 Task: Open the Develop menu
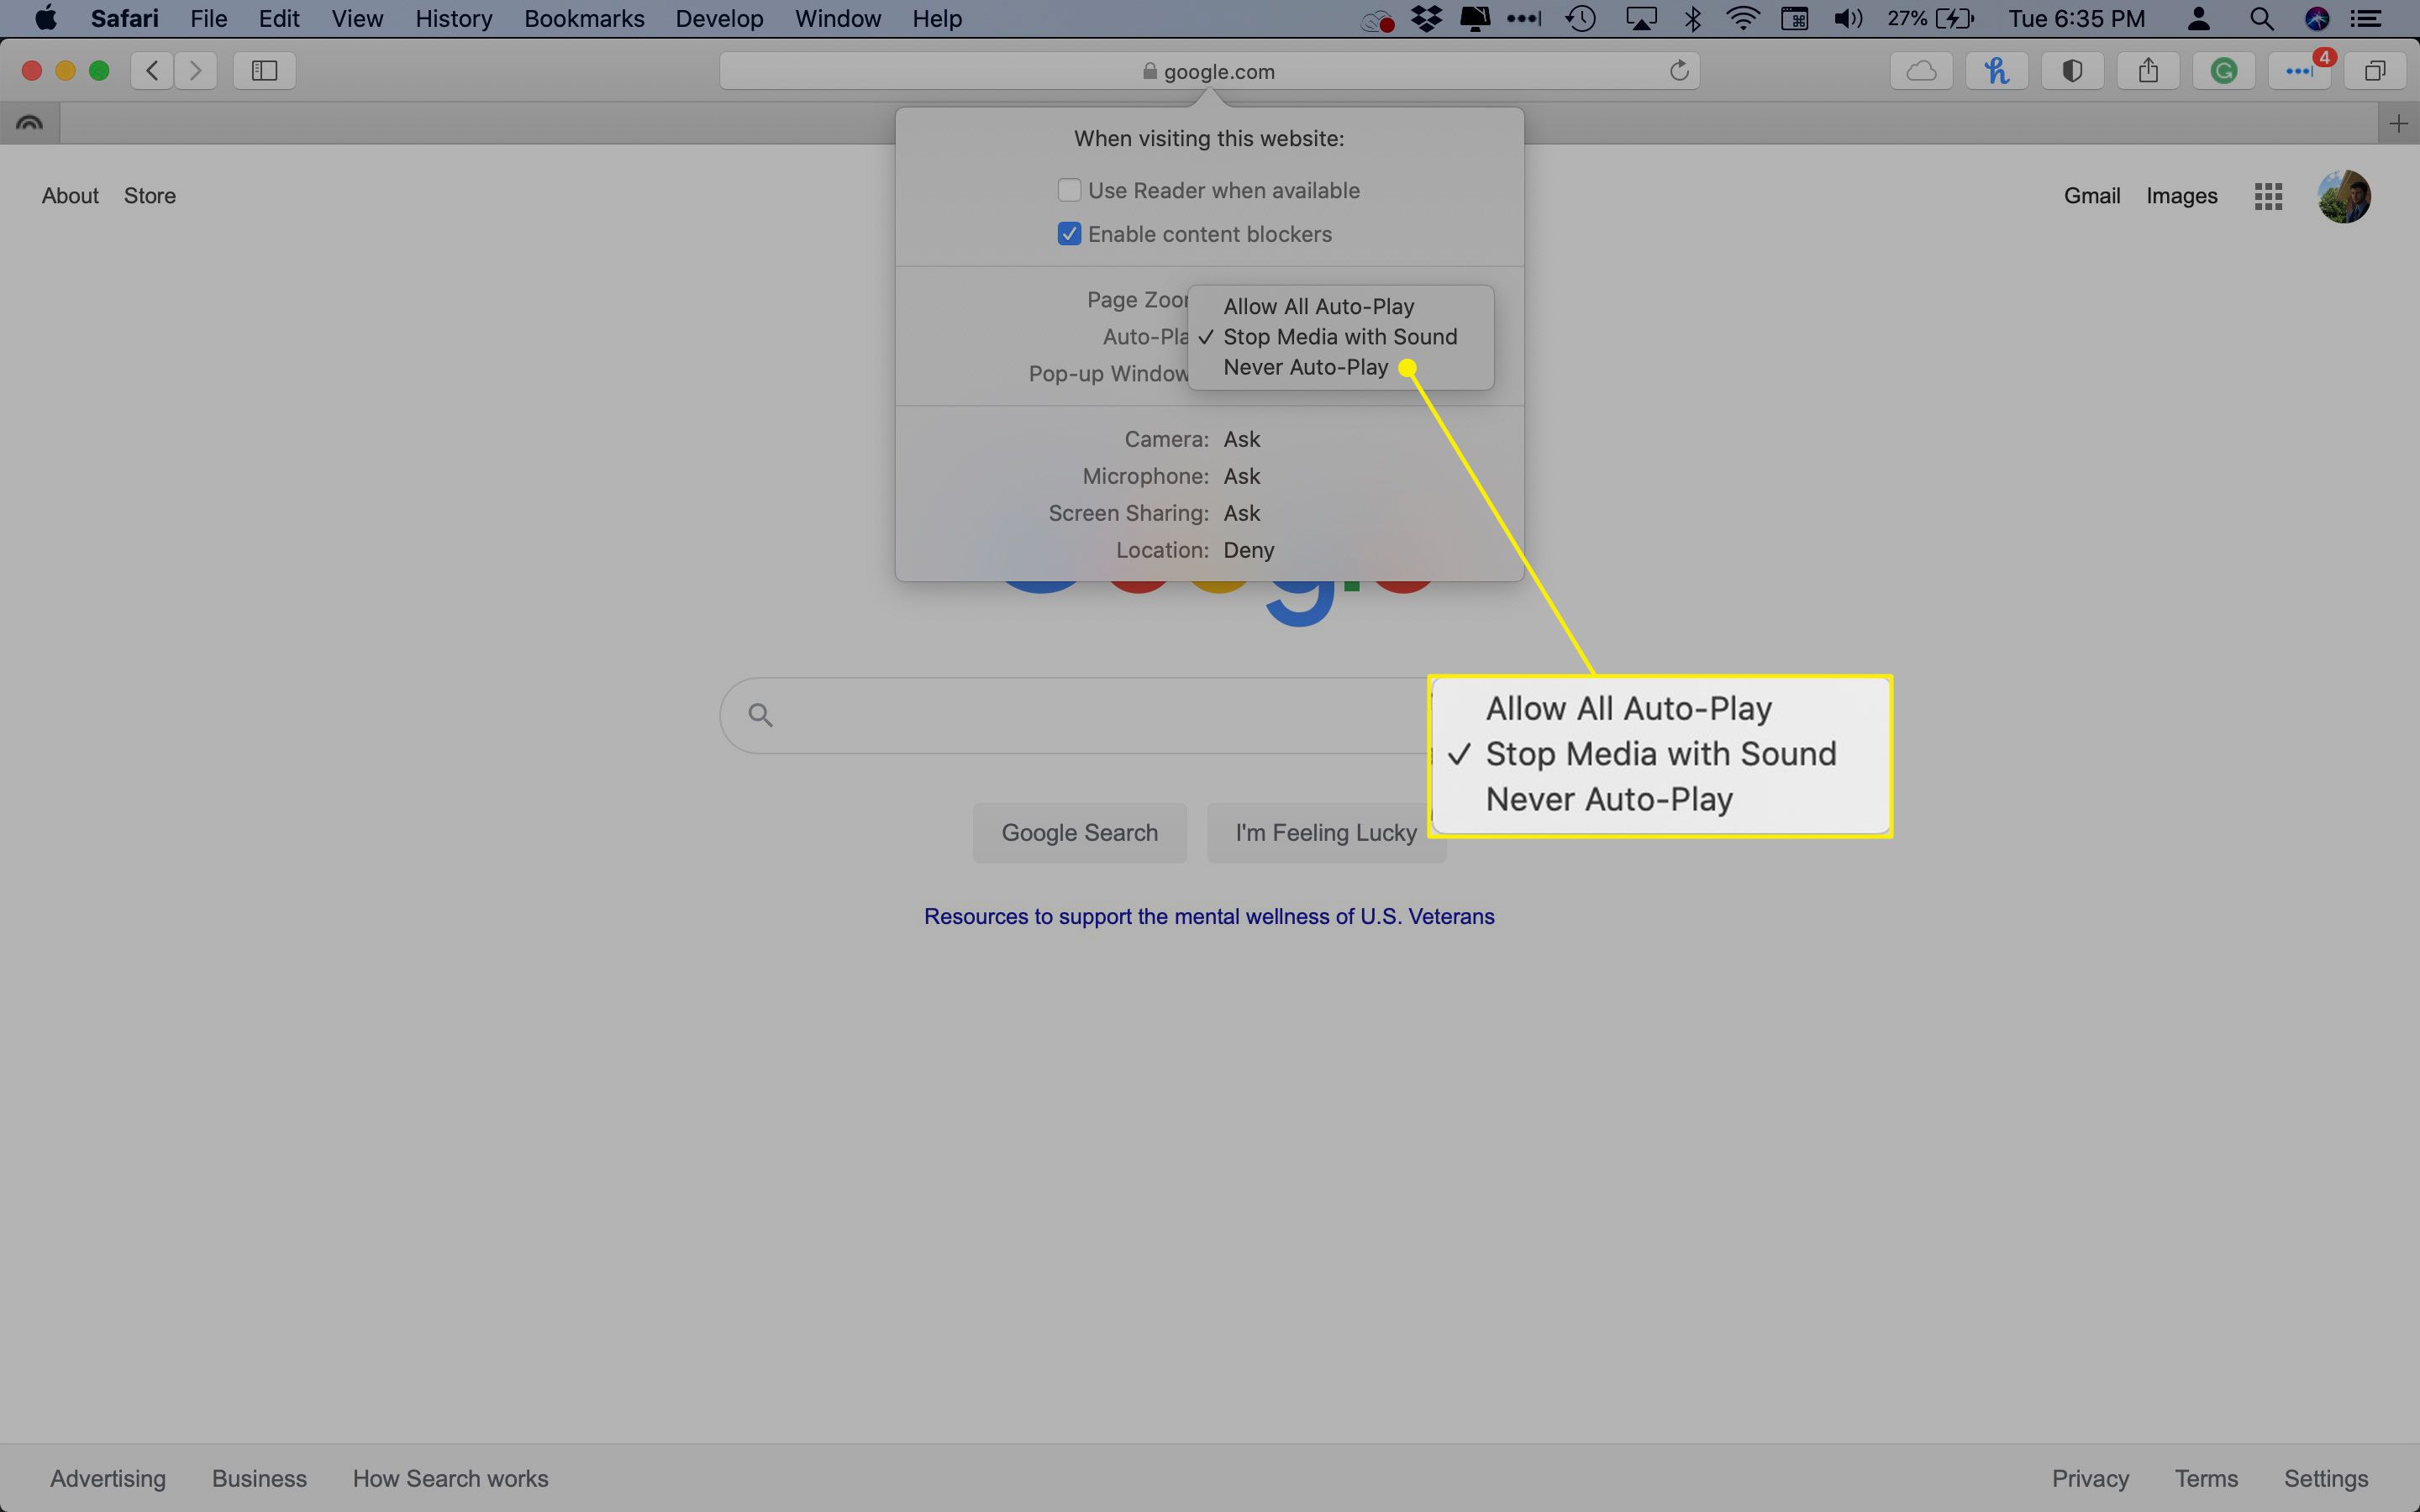coord(719,18)
